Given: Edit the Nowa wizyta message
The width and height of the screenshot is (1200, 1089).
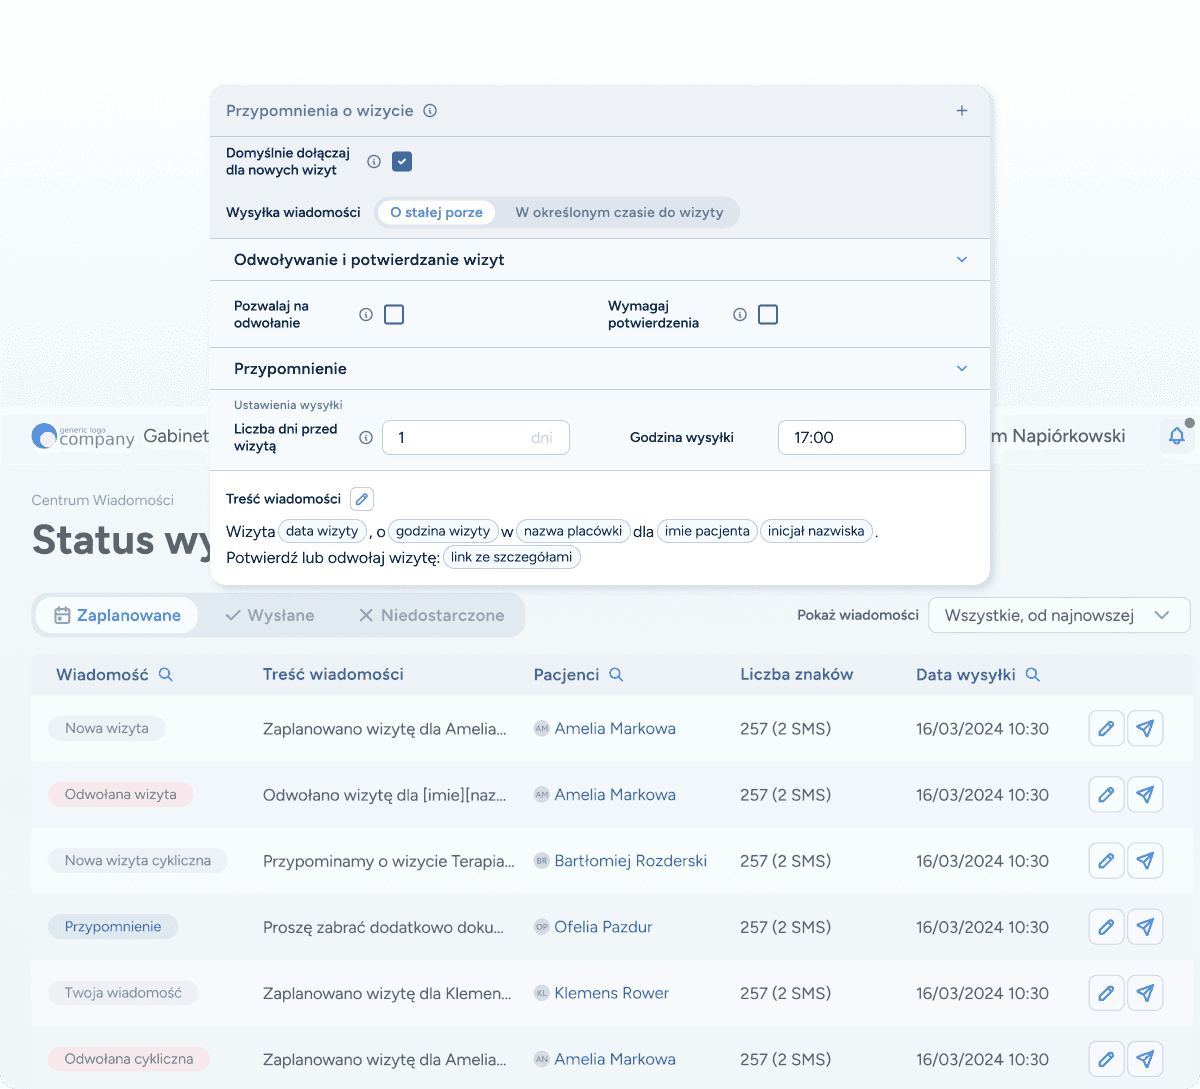Looking at the screenshot, I should click(x=1106, y=728).
